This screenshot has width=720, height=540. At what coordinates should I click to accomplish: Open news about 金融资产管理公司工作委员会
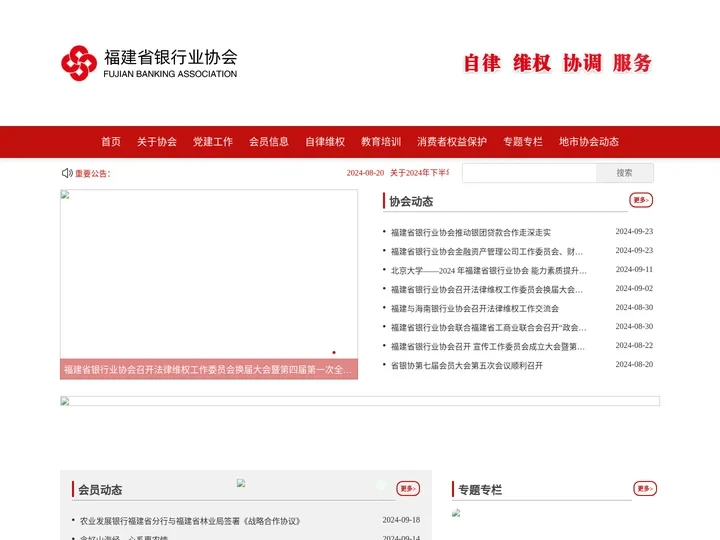click(487, 252)
